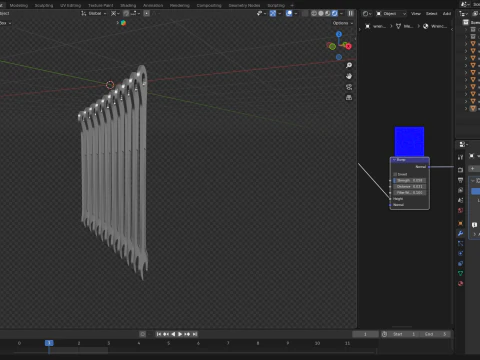Add a new workspace with the plus tab

(x=292, y=5)
